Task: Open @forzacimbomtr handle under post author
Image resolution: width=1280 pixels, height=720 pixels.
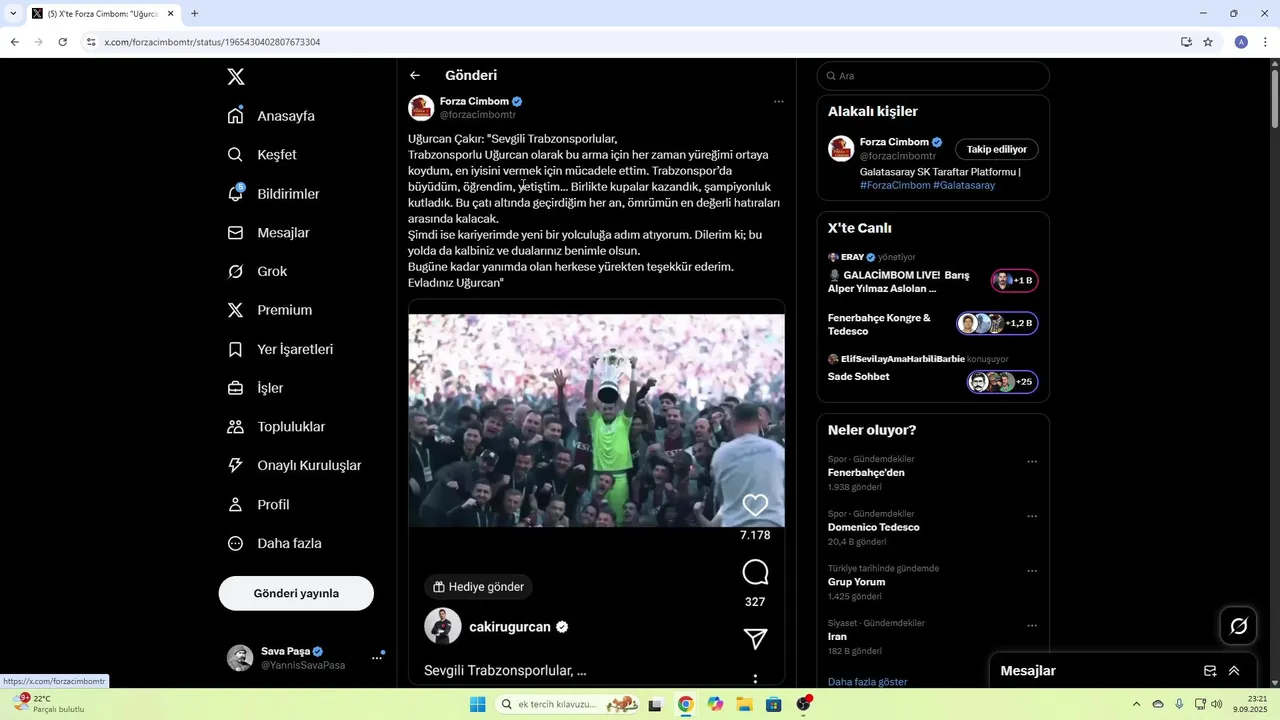Action: (478, 115)
